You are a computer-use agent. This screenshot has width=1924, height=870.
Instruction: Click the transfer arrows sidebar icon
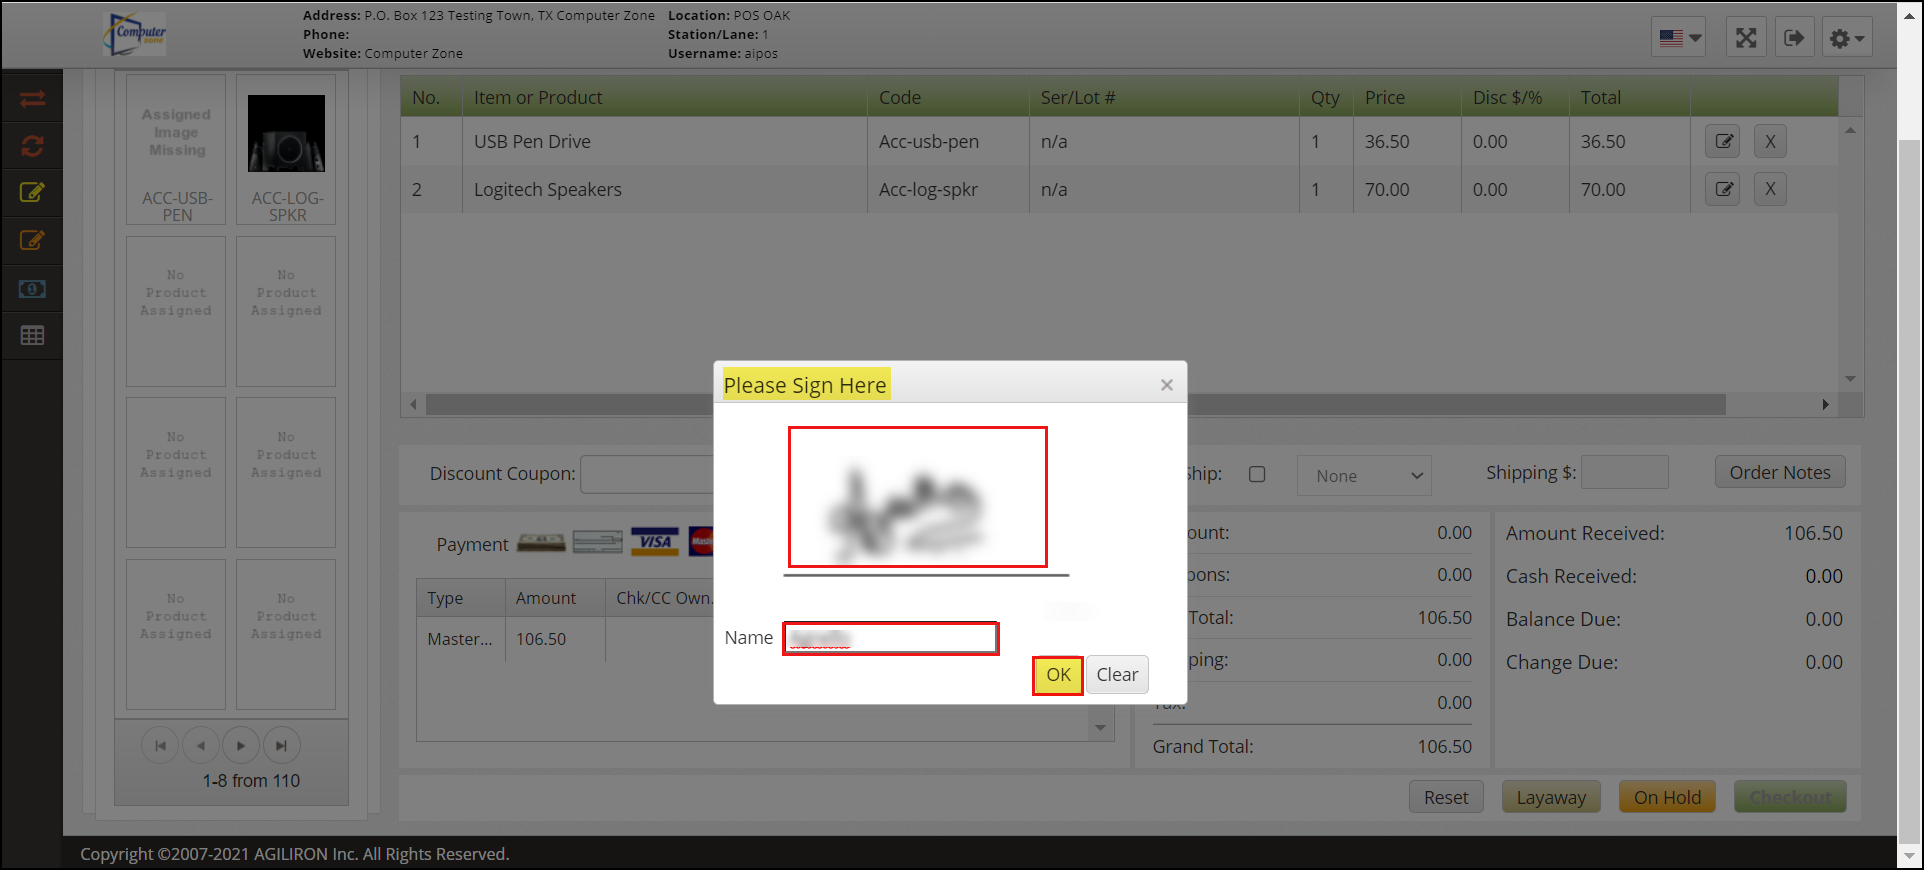32,98
